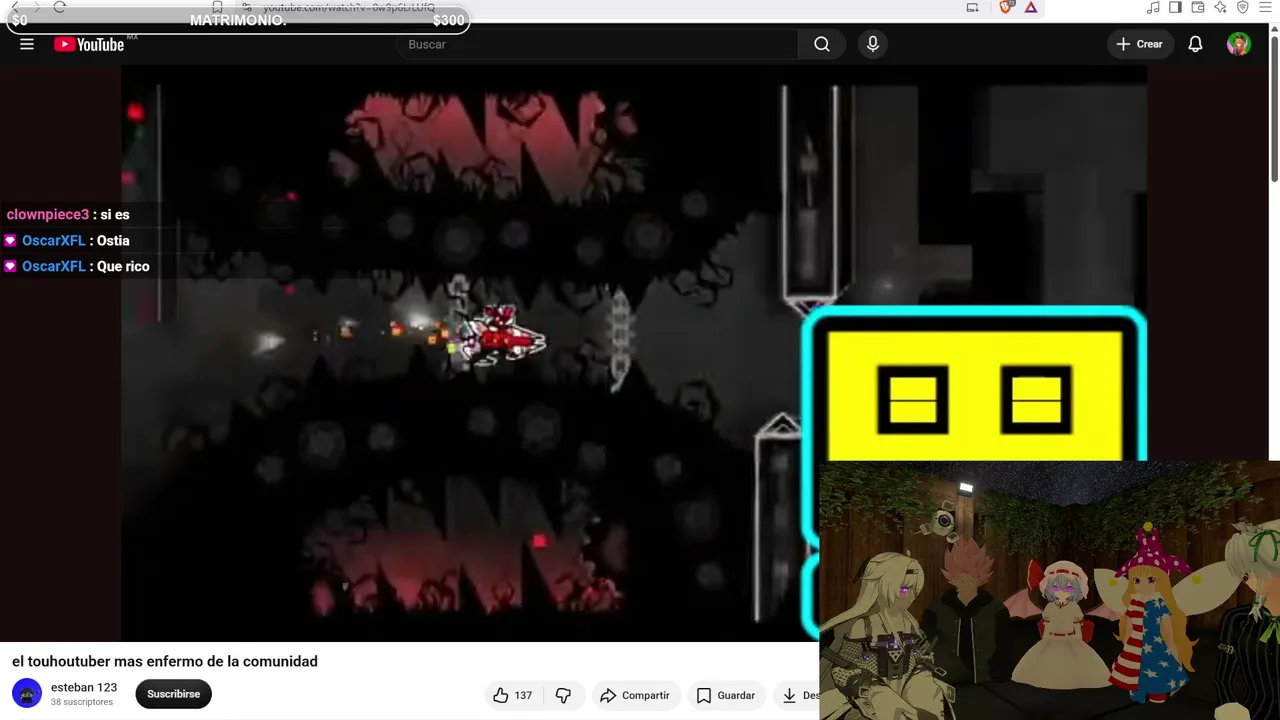Open the music note playlist icon in browser toolbar

pos(1153,7)
